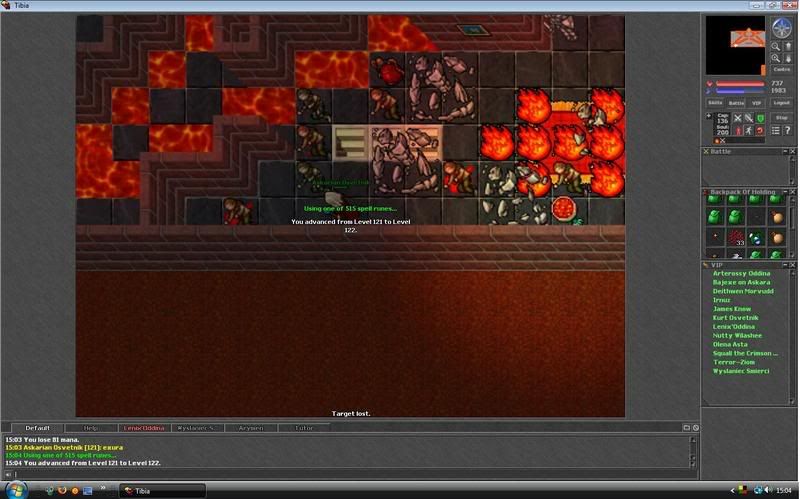Image resolution: width=800 pixels, height=499 pixels.
Task: Click the Stop button
Action: [782, 118]
